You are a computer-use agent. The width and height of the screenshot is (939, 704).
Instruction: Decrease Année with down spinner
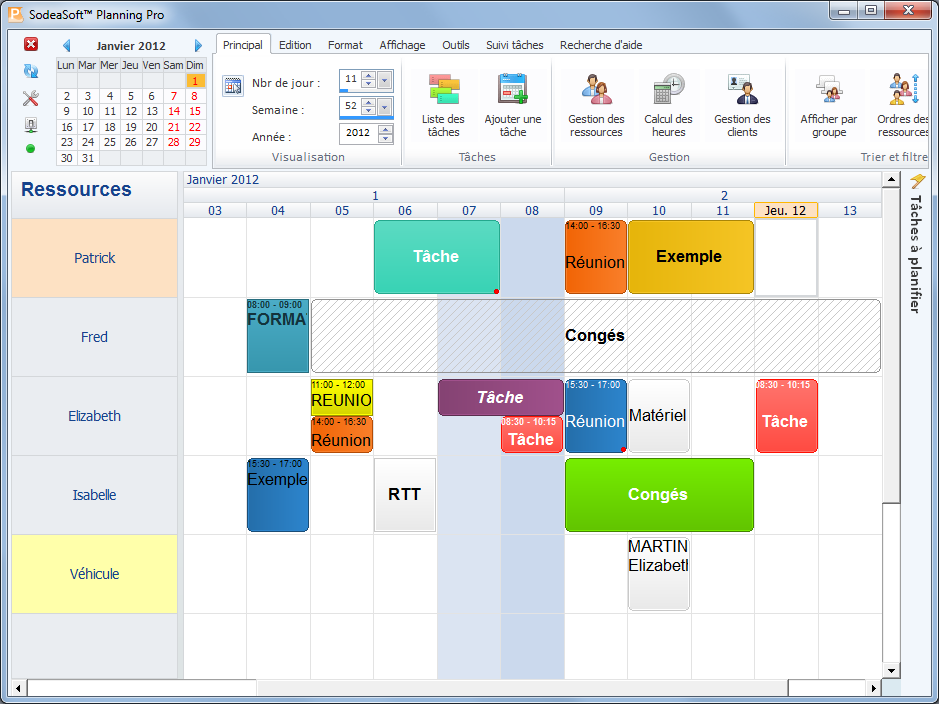386,138
